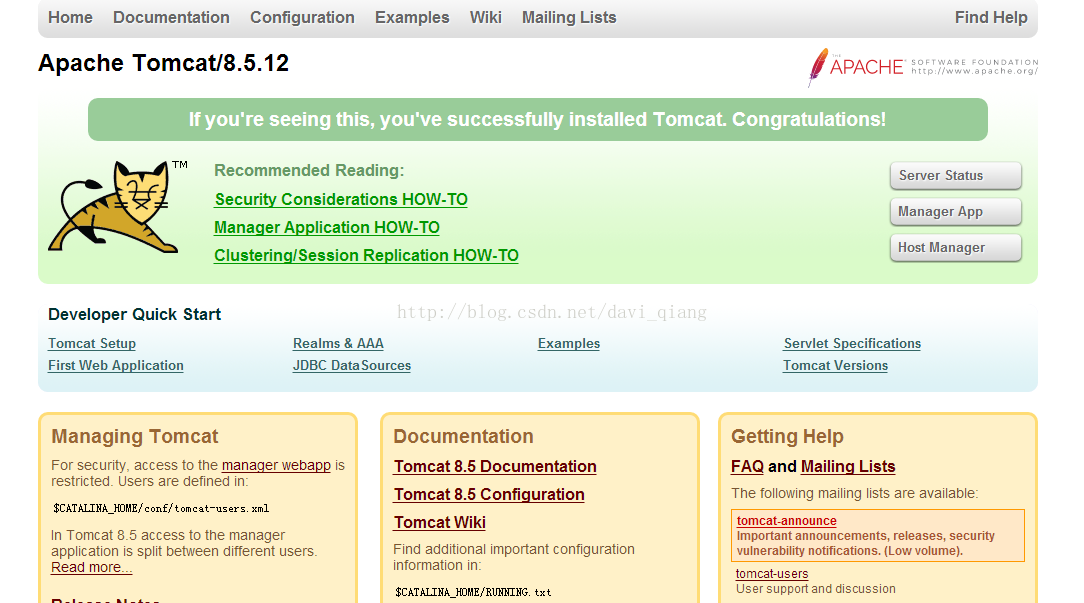The image size is (1084, 603).
Task: Click the Tomcat cat mascot image
Action: [x=118, y=206]
